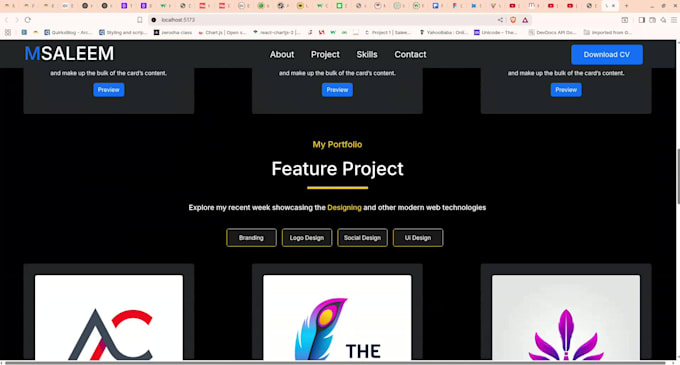Click the horizontal scrollbar at page bottom
The image size is (680, 365).
336,362
